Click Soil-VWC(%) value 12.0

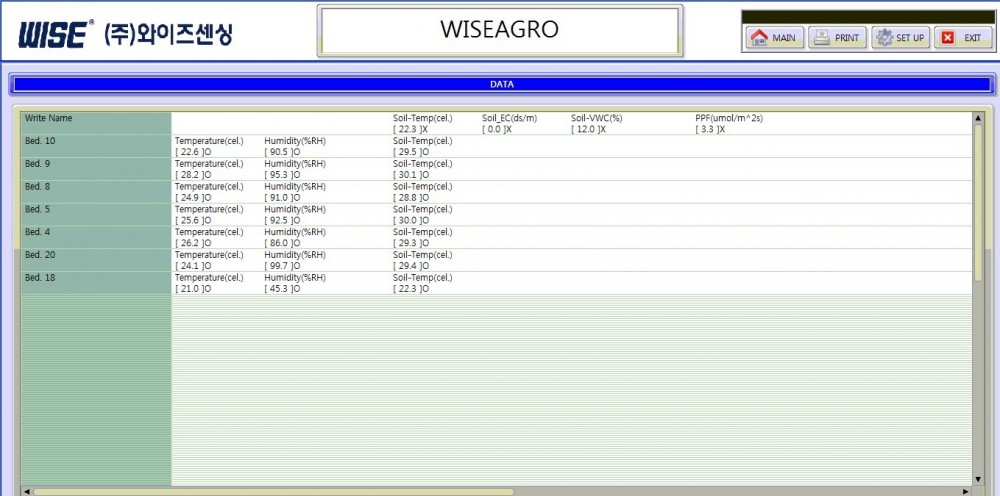tap(588, 129)
